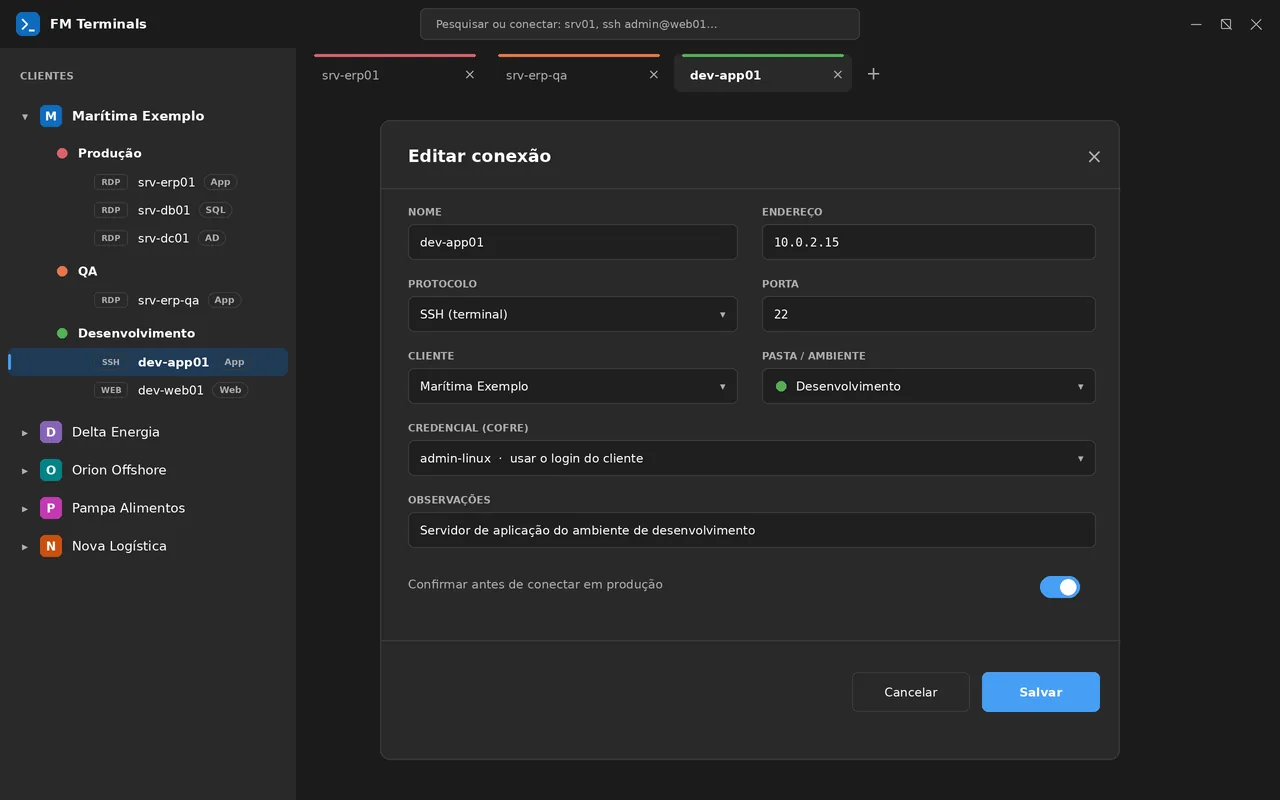Image resolution: width=1280 pixels, height=800 pixels.
Task: Click the search or connect bar
Action: click(x=640, y=24)
